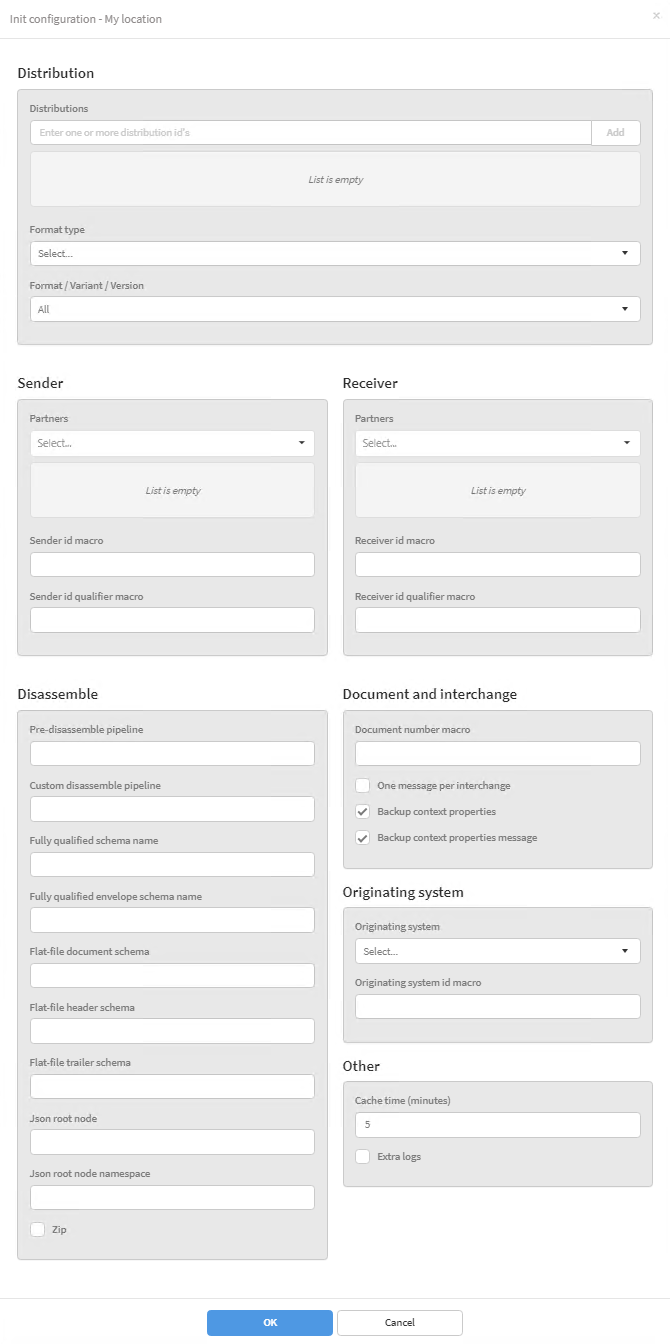Screen dimensions: 670x1344
Task: Open the Format type dropdown
Action: click(x=335, y=254)
